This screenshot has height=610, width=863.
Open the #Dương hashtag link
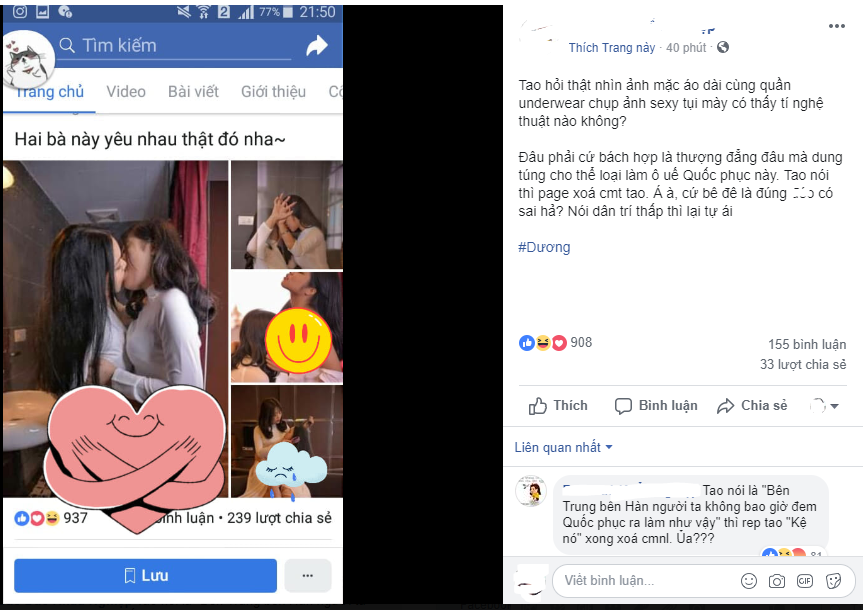coord(544,247)
